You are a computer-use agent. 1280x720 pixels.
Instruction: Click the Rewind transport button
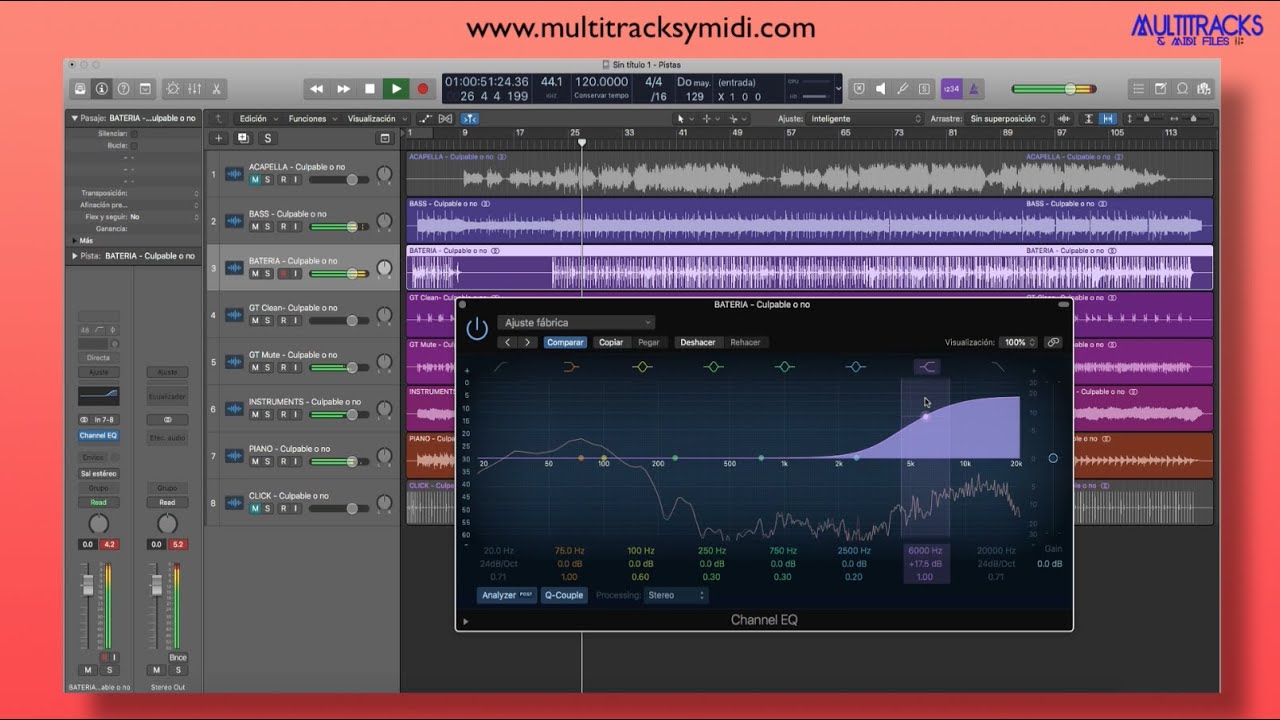[x=317, y=89]
